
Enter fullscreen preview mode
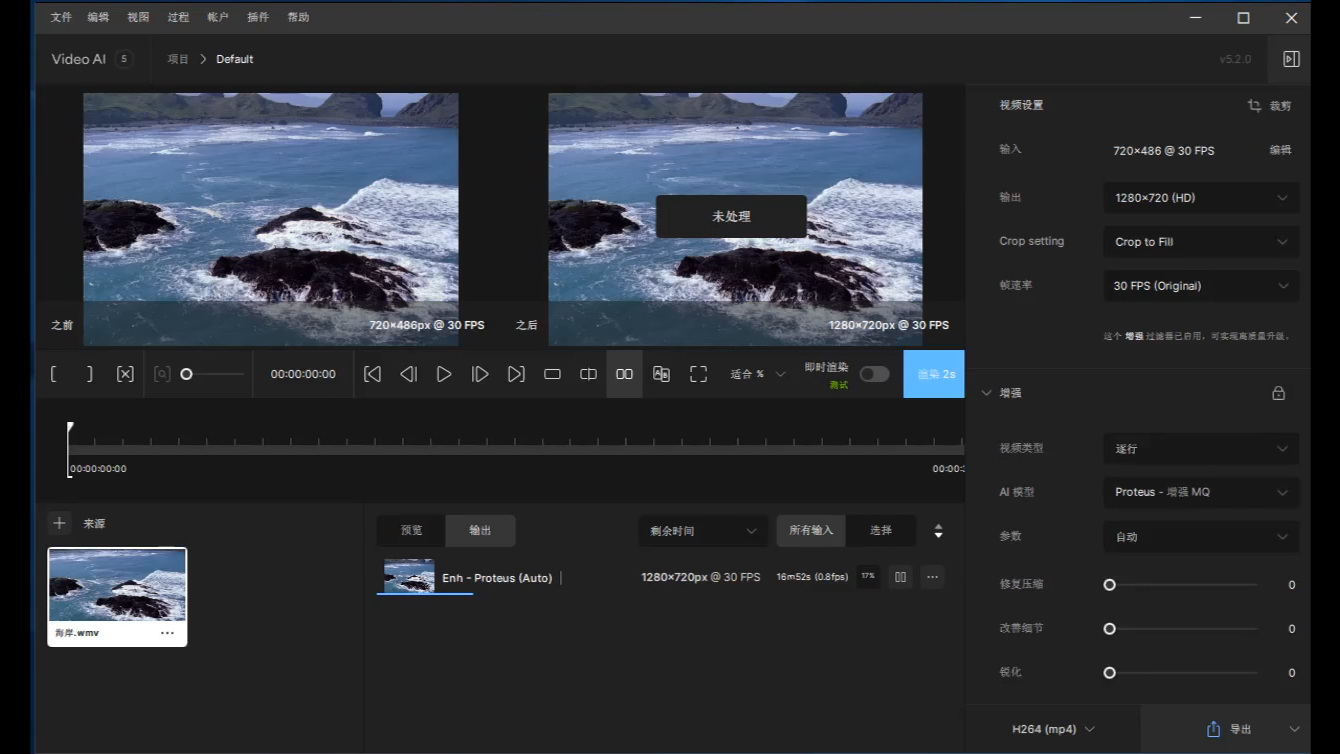point(698,374)
